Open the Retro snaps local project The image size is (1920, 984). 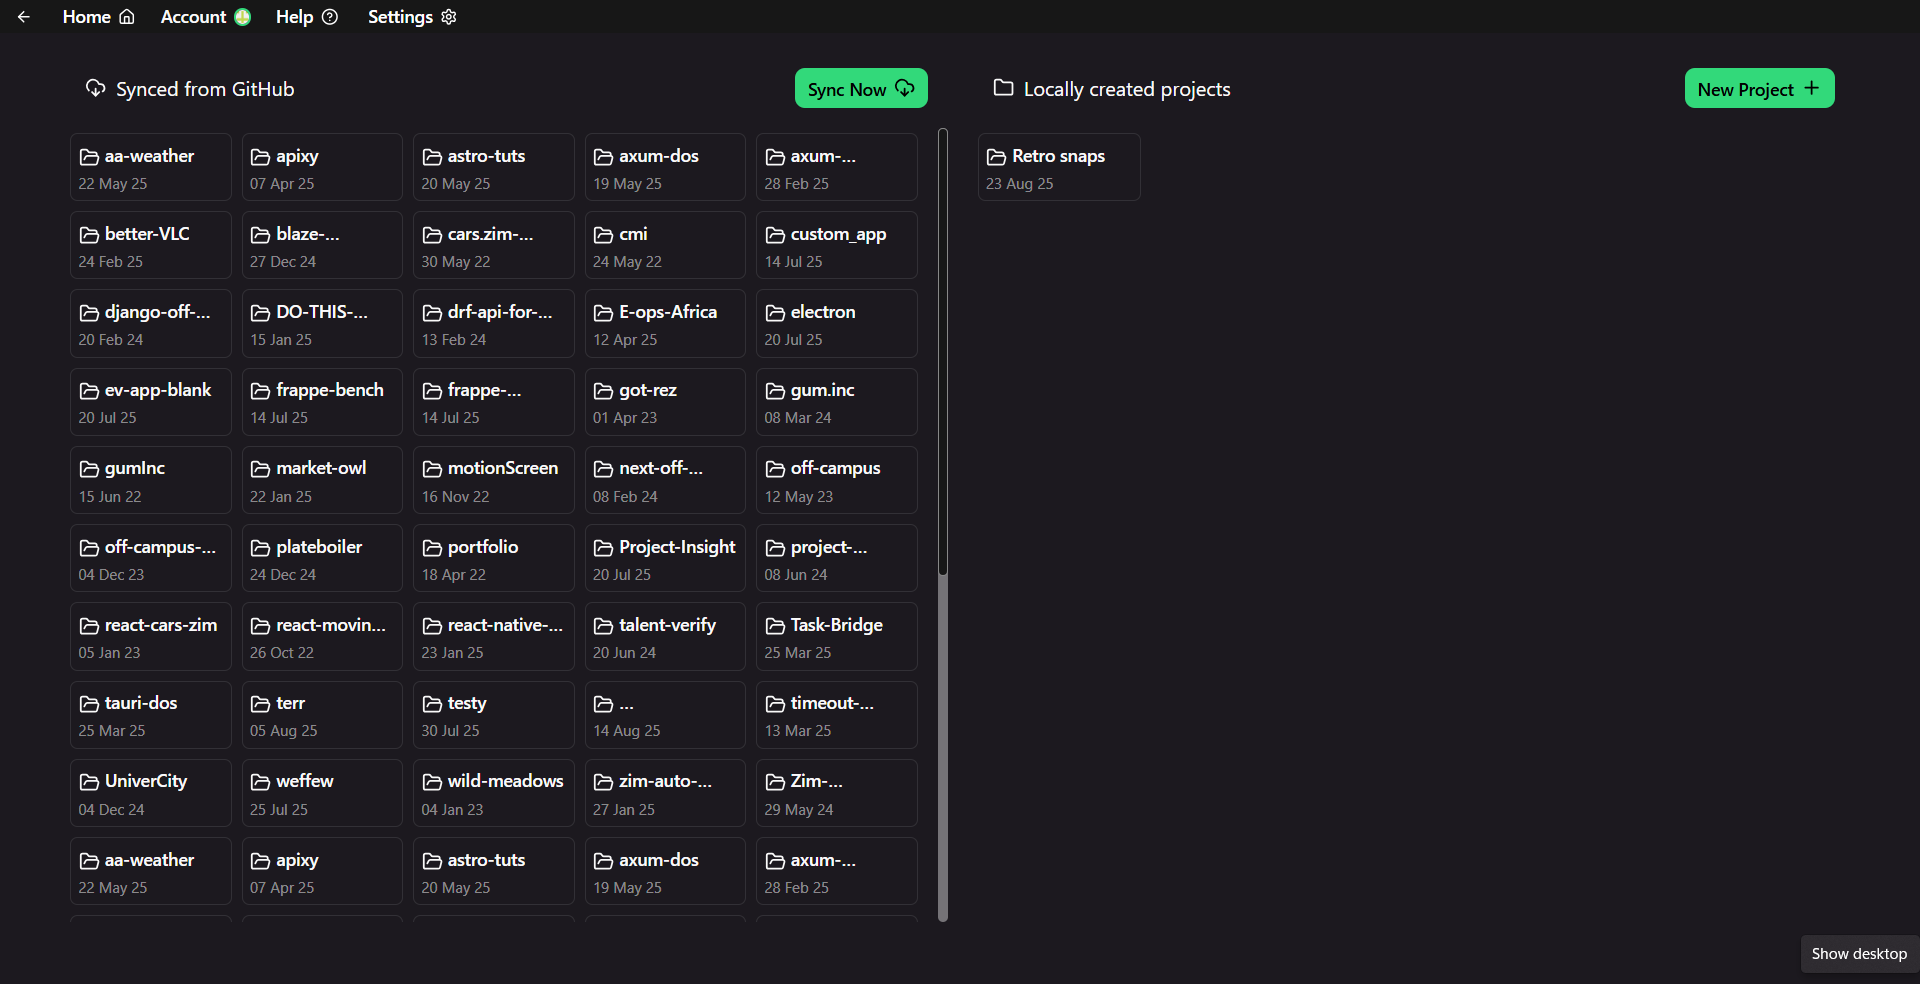tap(1059, 167)
